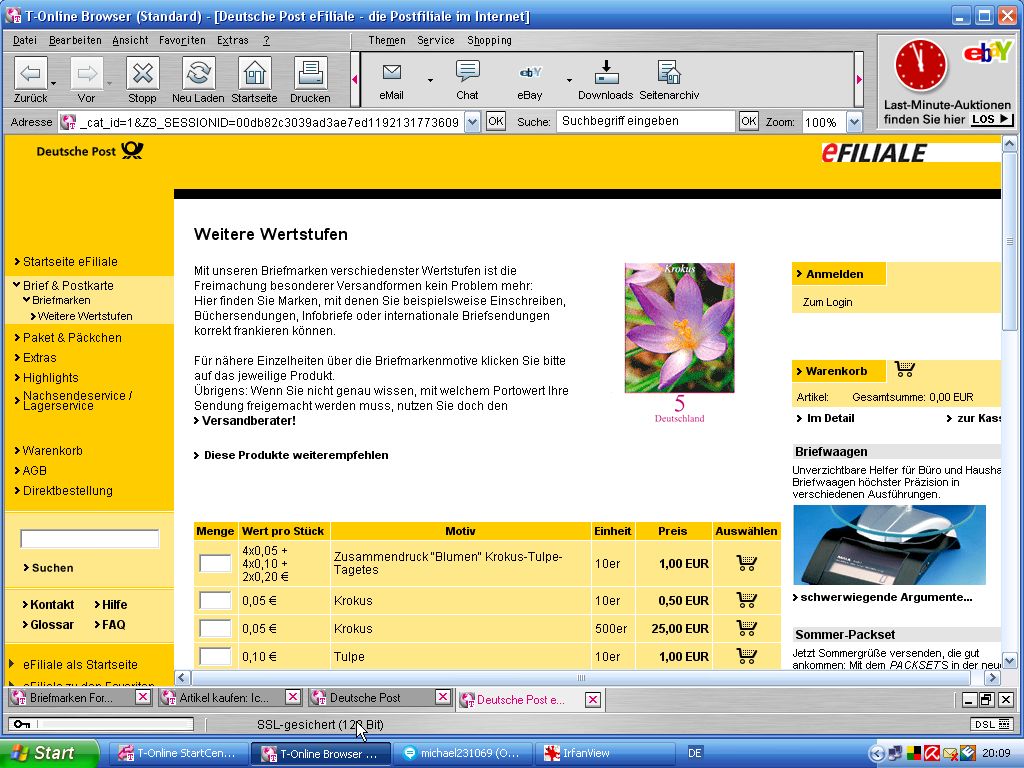Click the Versandberater! link
Screen dimensions: 1024x768
tap(248, 421)
